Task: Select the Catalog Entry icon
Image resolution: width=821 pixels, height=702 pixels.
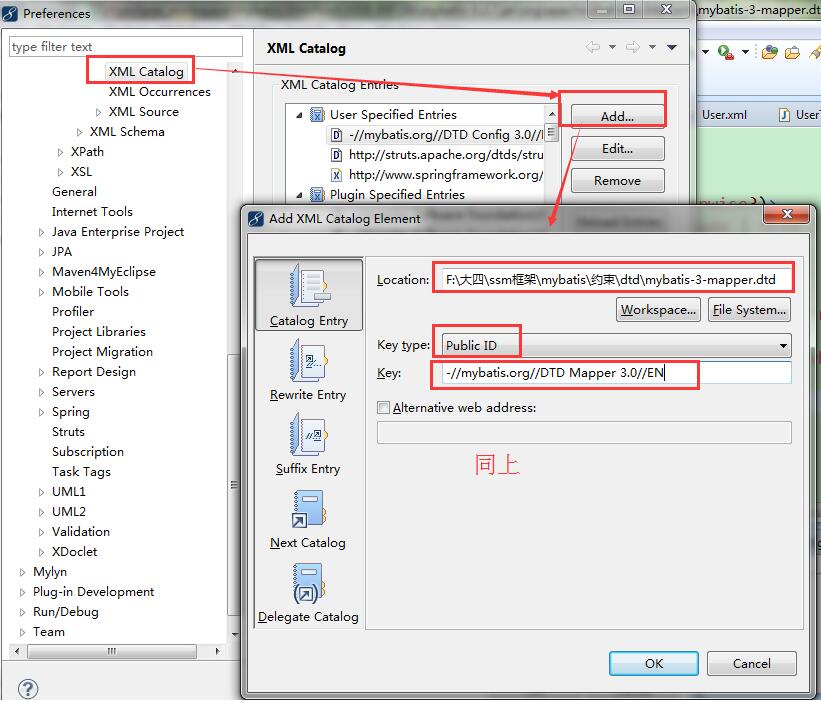Action: [x=309, y=286]
